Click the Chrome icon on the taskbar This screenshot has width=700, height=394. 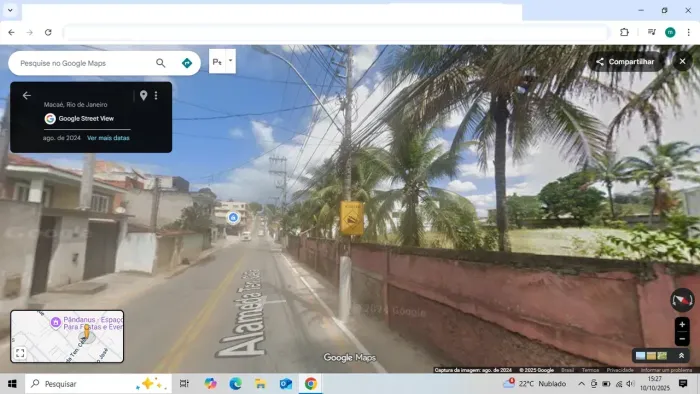tap(311, 384)
